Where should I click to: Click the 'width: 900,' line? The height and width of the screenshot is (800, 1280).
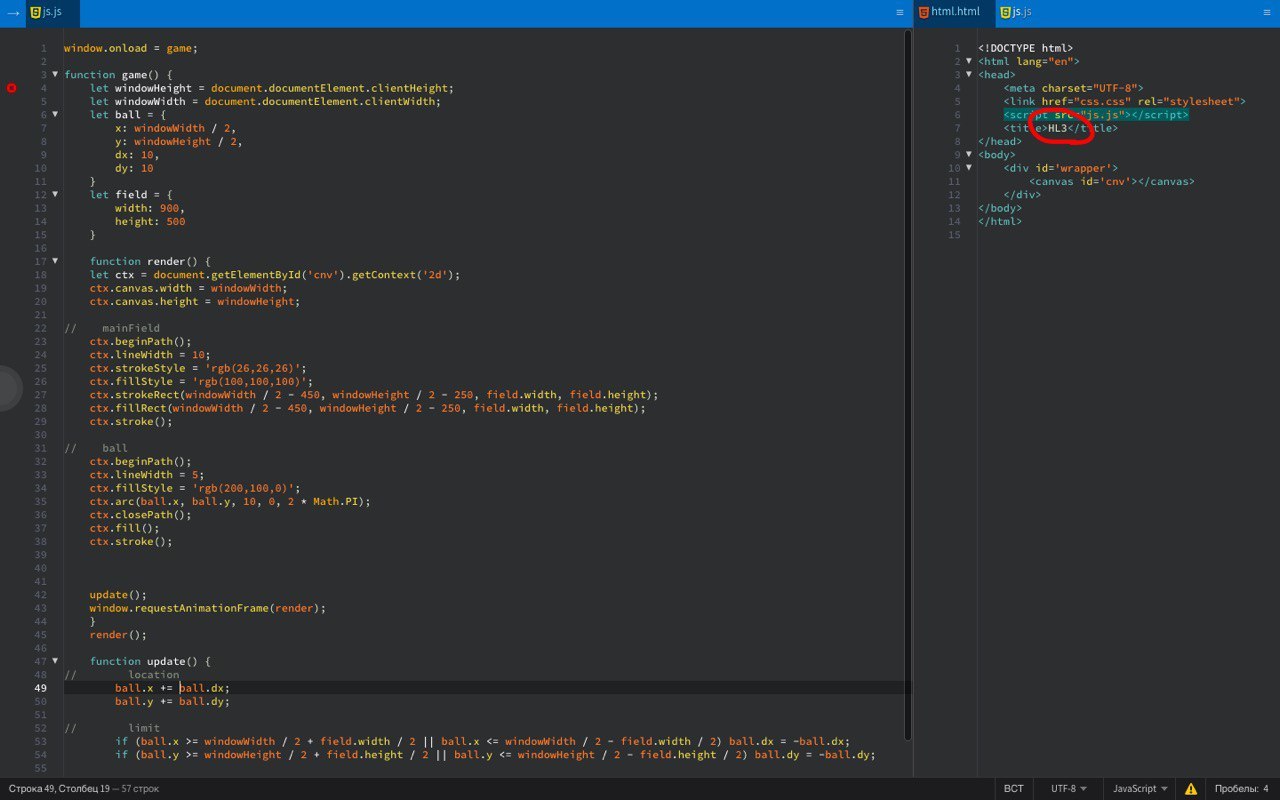pos(150,208)
